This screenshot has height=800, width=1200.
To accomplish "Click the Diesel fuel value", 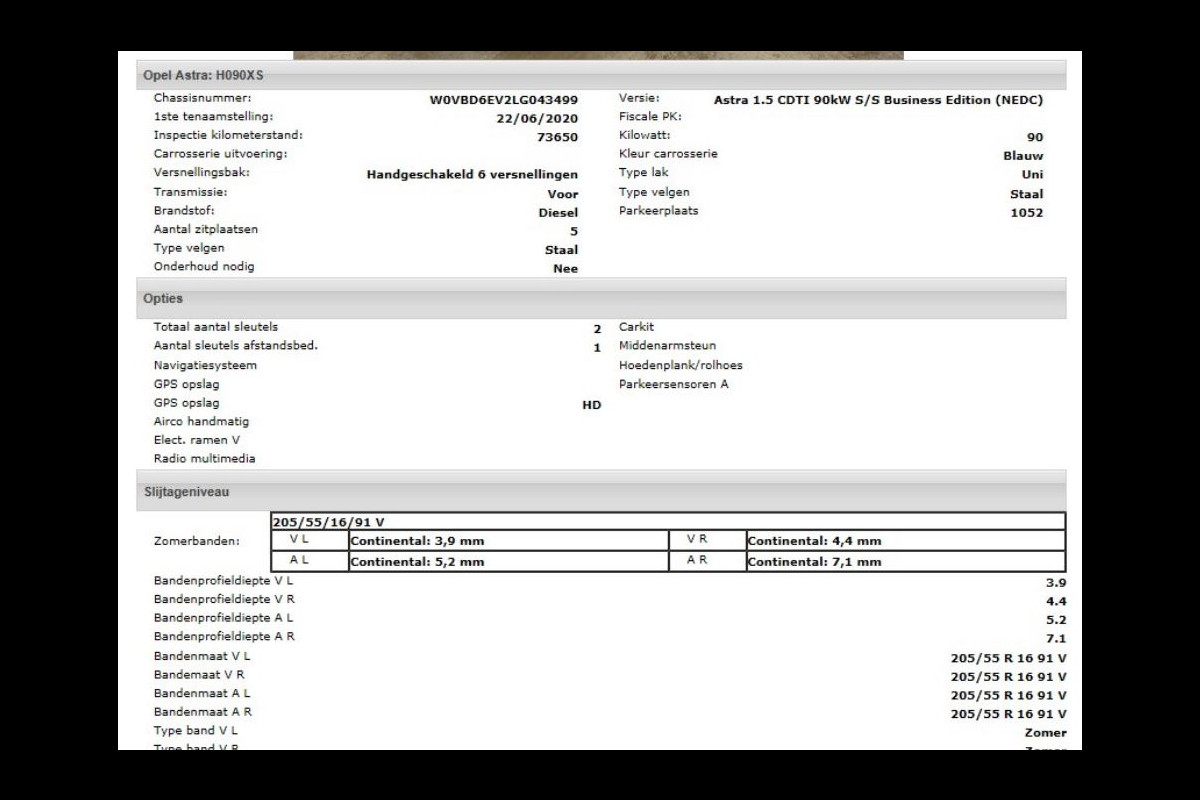I will (558, 213).
